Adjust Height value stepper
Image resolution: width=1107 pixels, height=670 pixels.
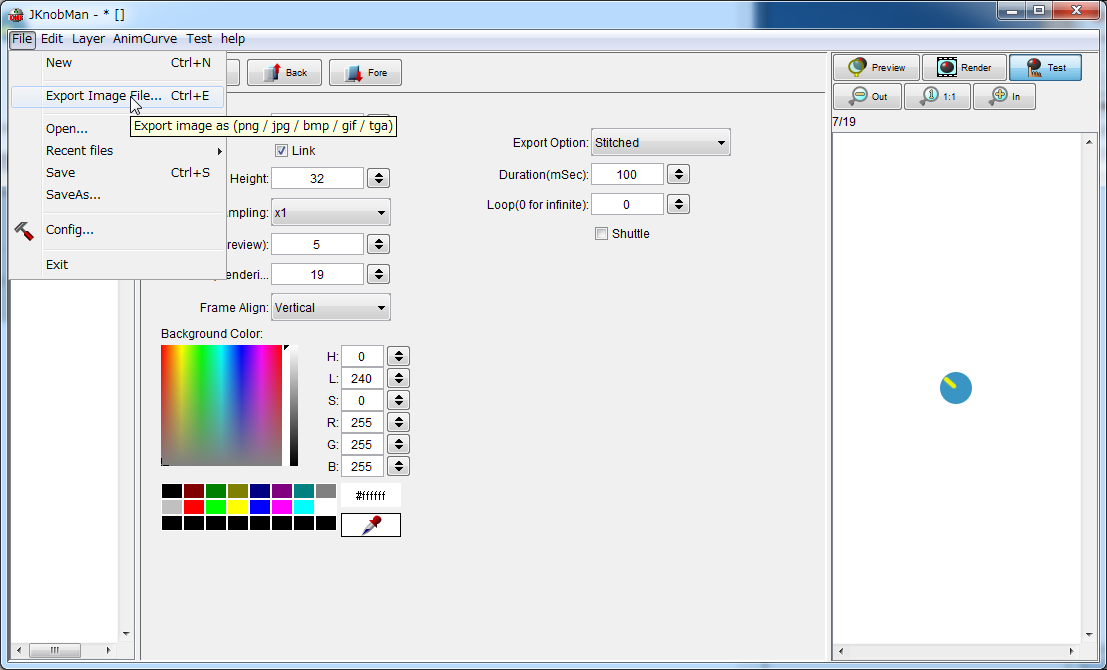point(378,178)
